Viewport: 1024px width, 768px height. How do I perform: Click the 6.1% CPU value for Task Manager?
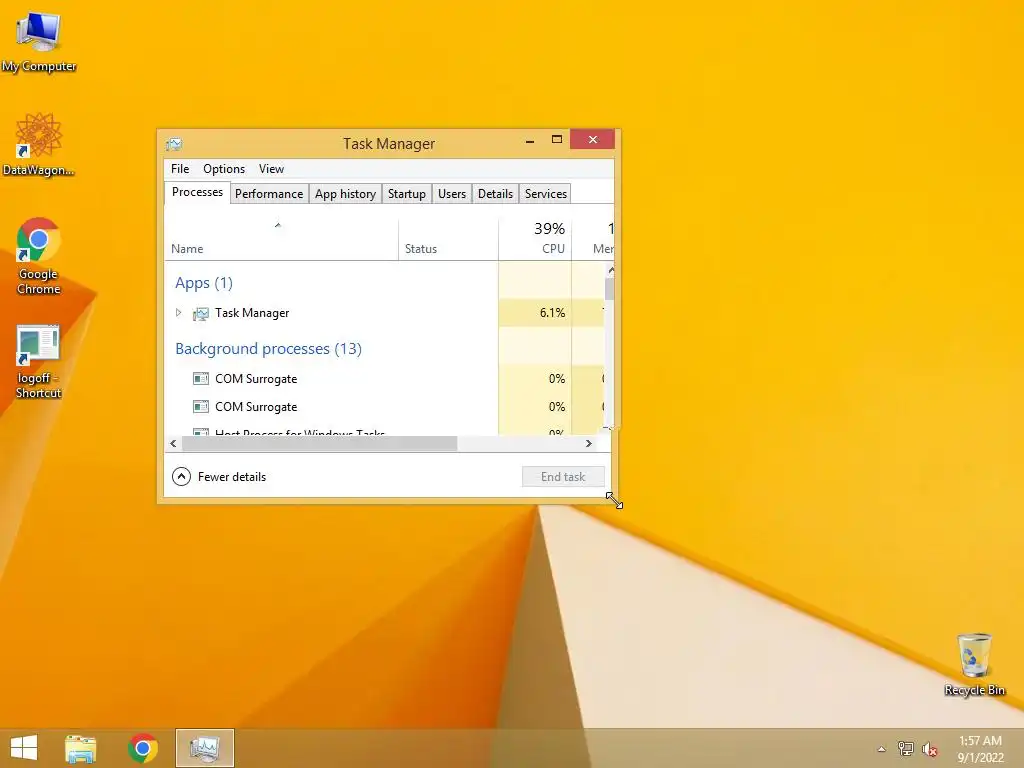(552, 313)
